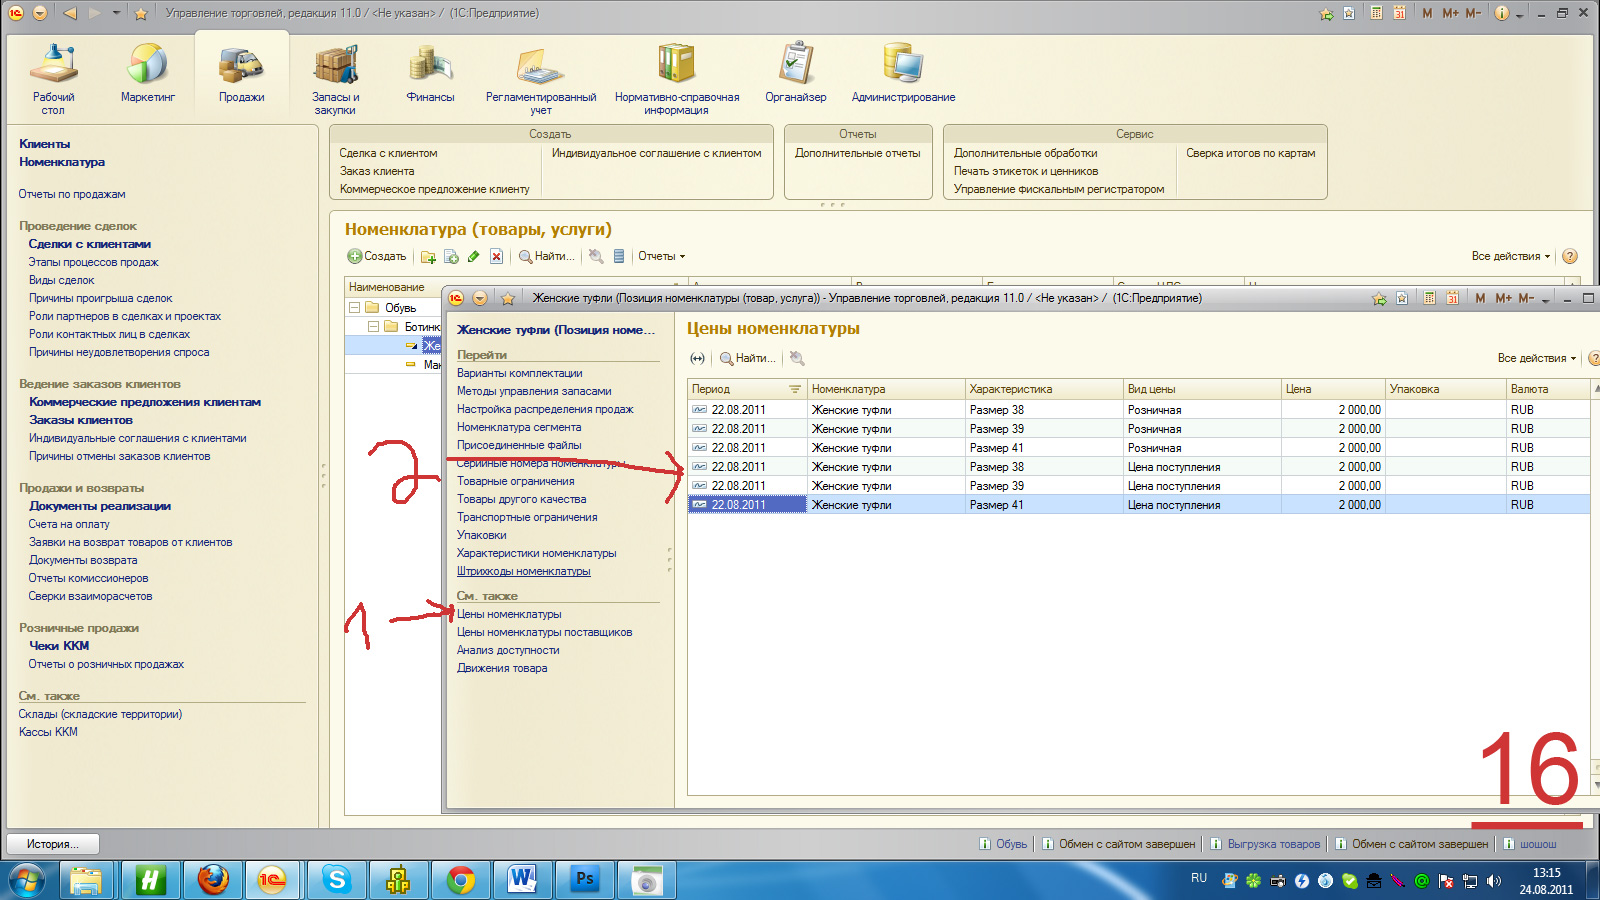Open main menu dropdown in top-left corner
Screen dimensions: 1600x900
click(x=40, y=13)
